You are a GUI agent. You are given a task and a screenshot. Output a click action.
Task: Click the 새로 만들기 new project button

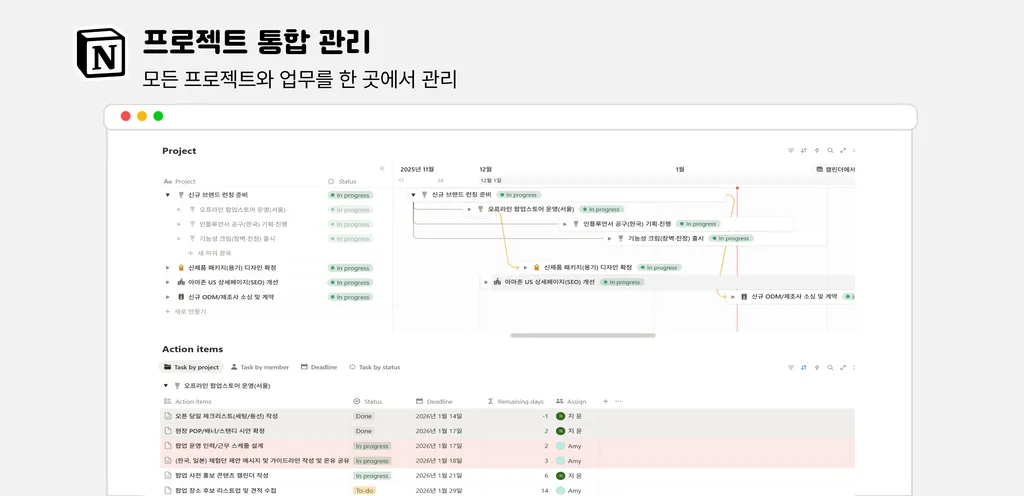[185, 311]
